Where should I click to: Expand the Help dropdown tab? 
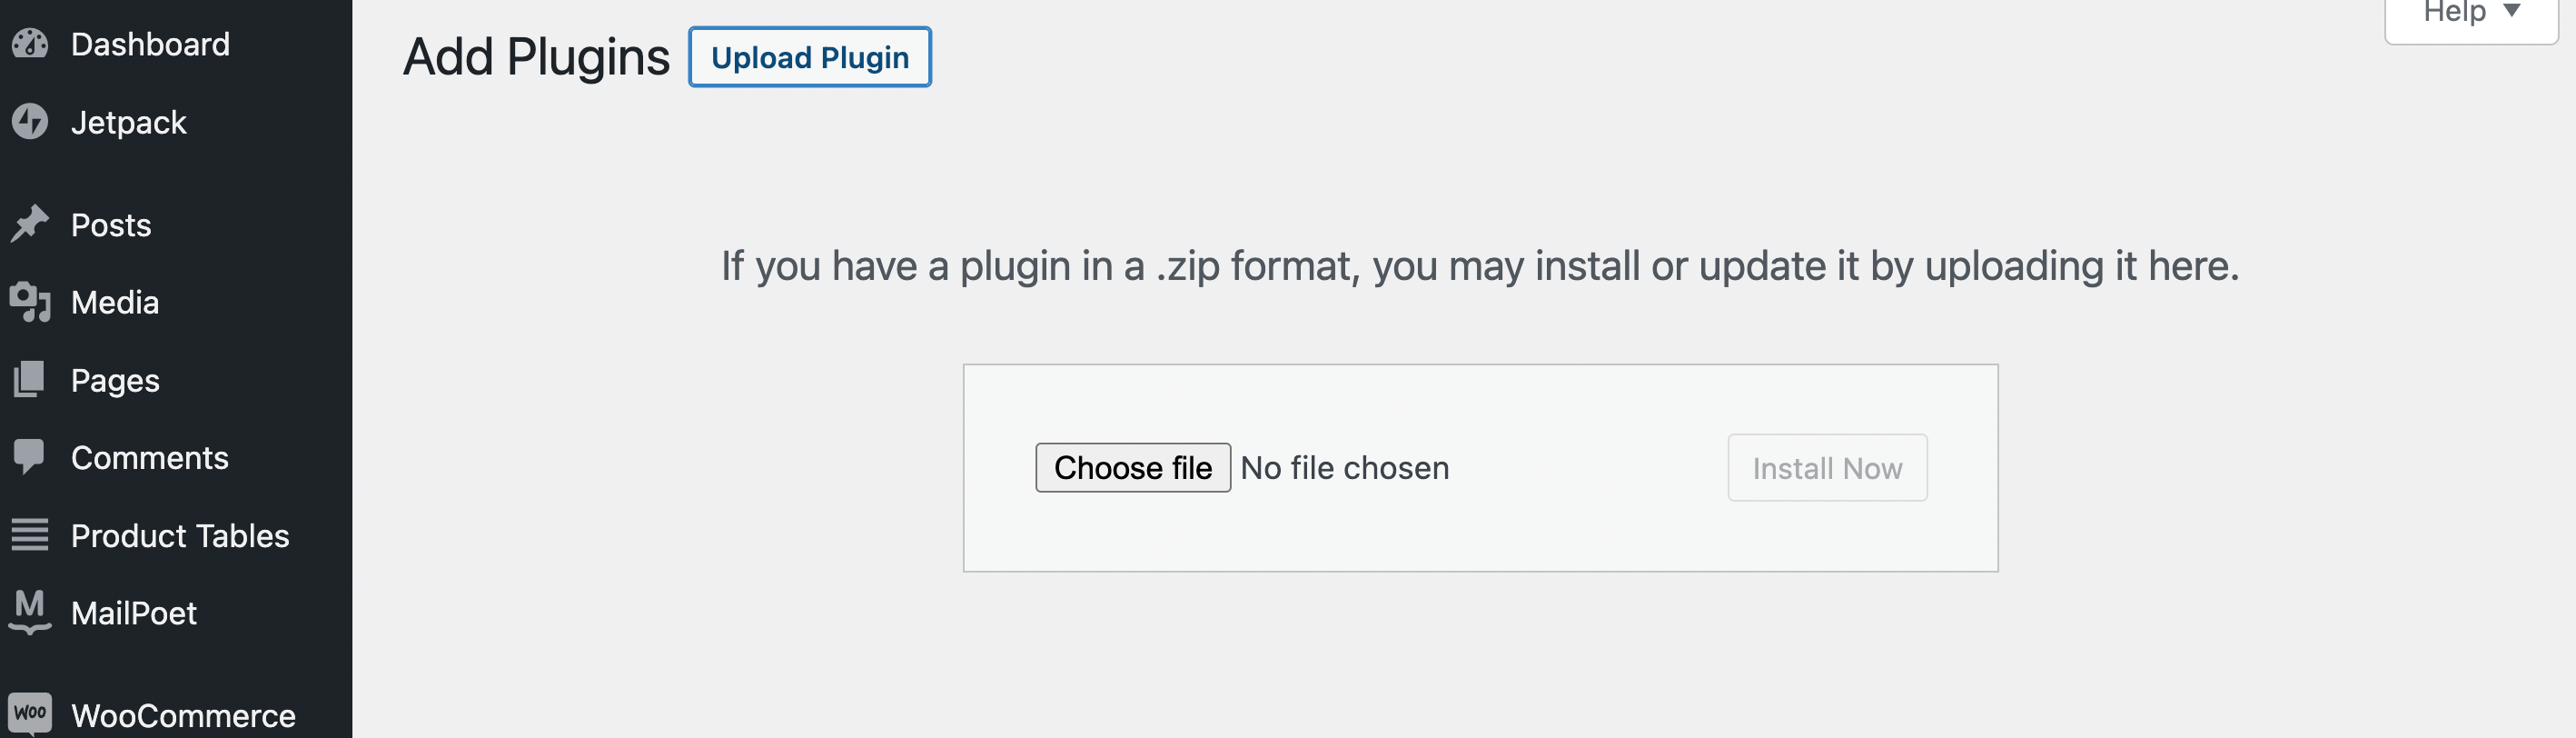[2454, 14]
